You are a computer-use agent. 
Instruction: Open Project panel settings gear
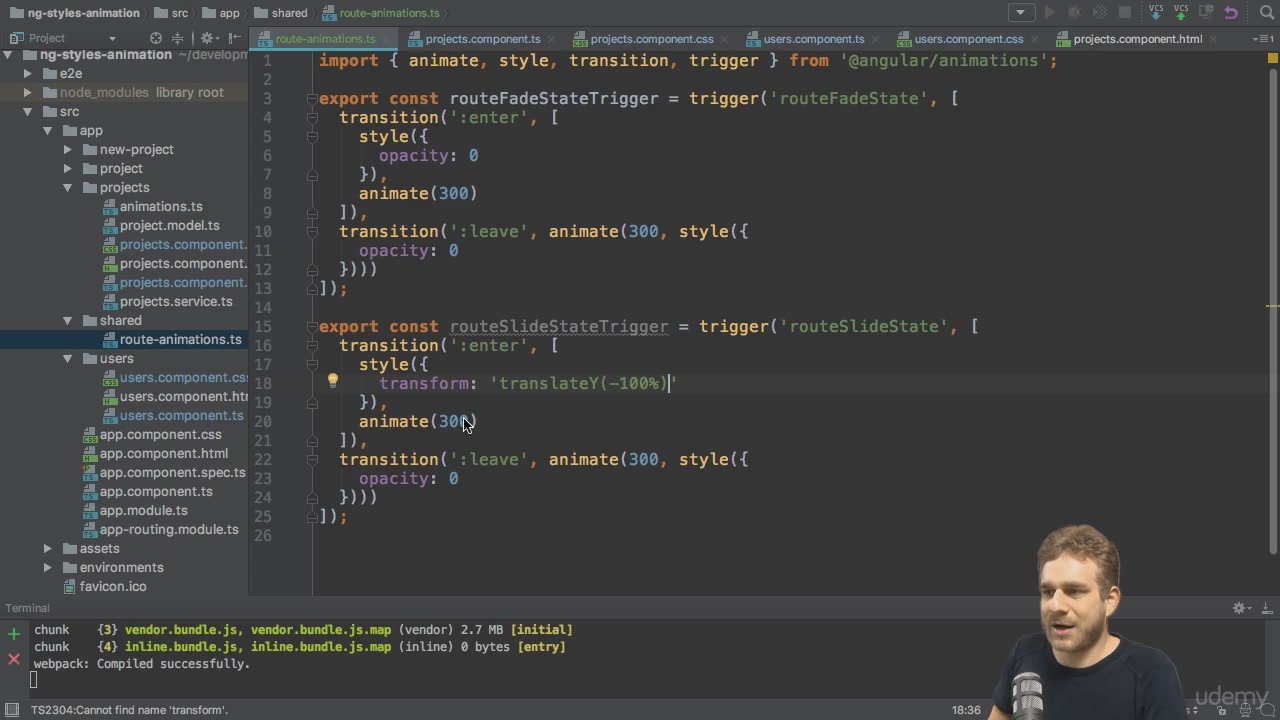point(208,38)
